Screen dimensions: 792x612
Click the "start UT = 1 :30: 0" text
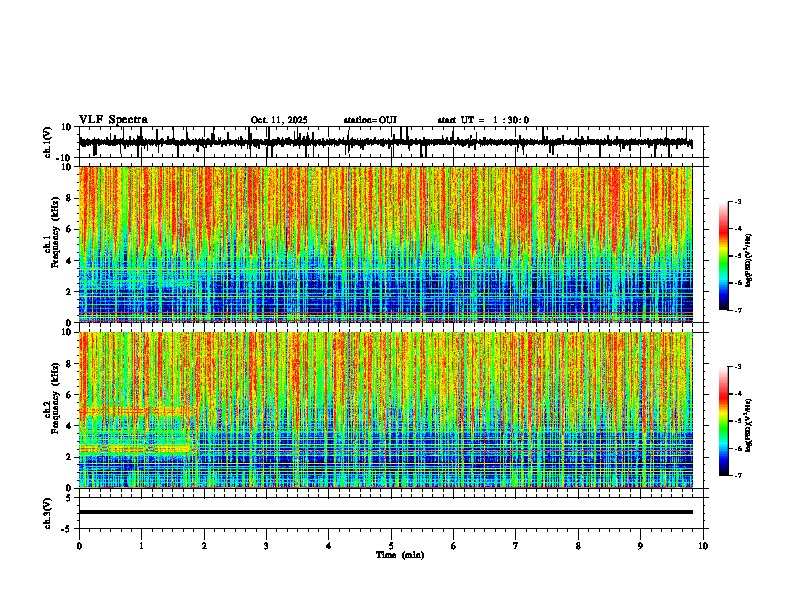pyautogui.click(x=483, y=120)
